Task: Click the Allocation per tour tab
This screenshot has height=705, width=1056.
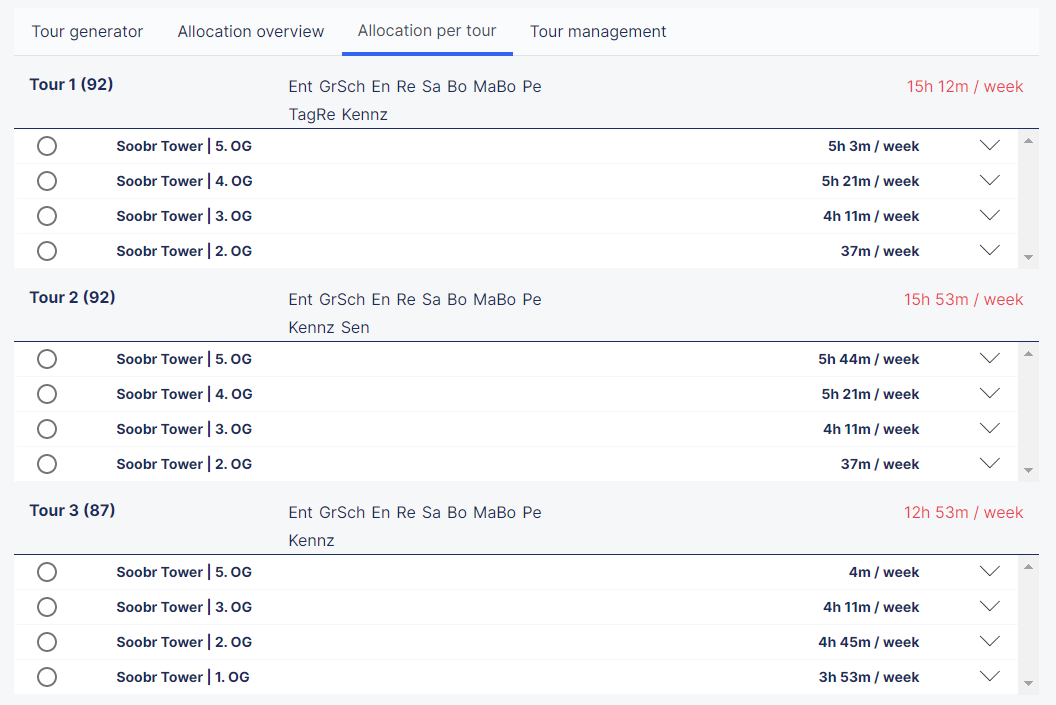Action: click(427, 31)
